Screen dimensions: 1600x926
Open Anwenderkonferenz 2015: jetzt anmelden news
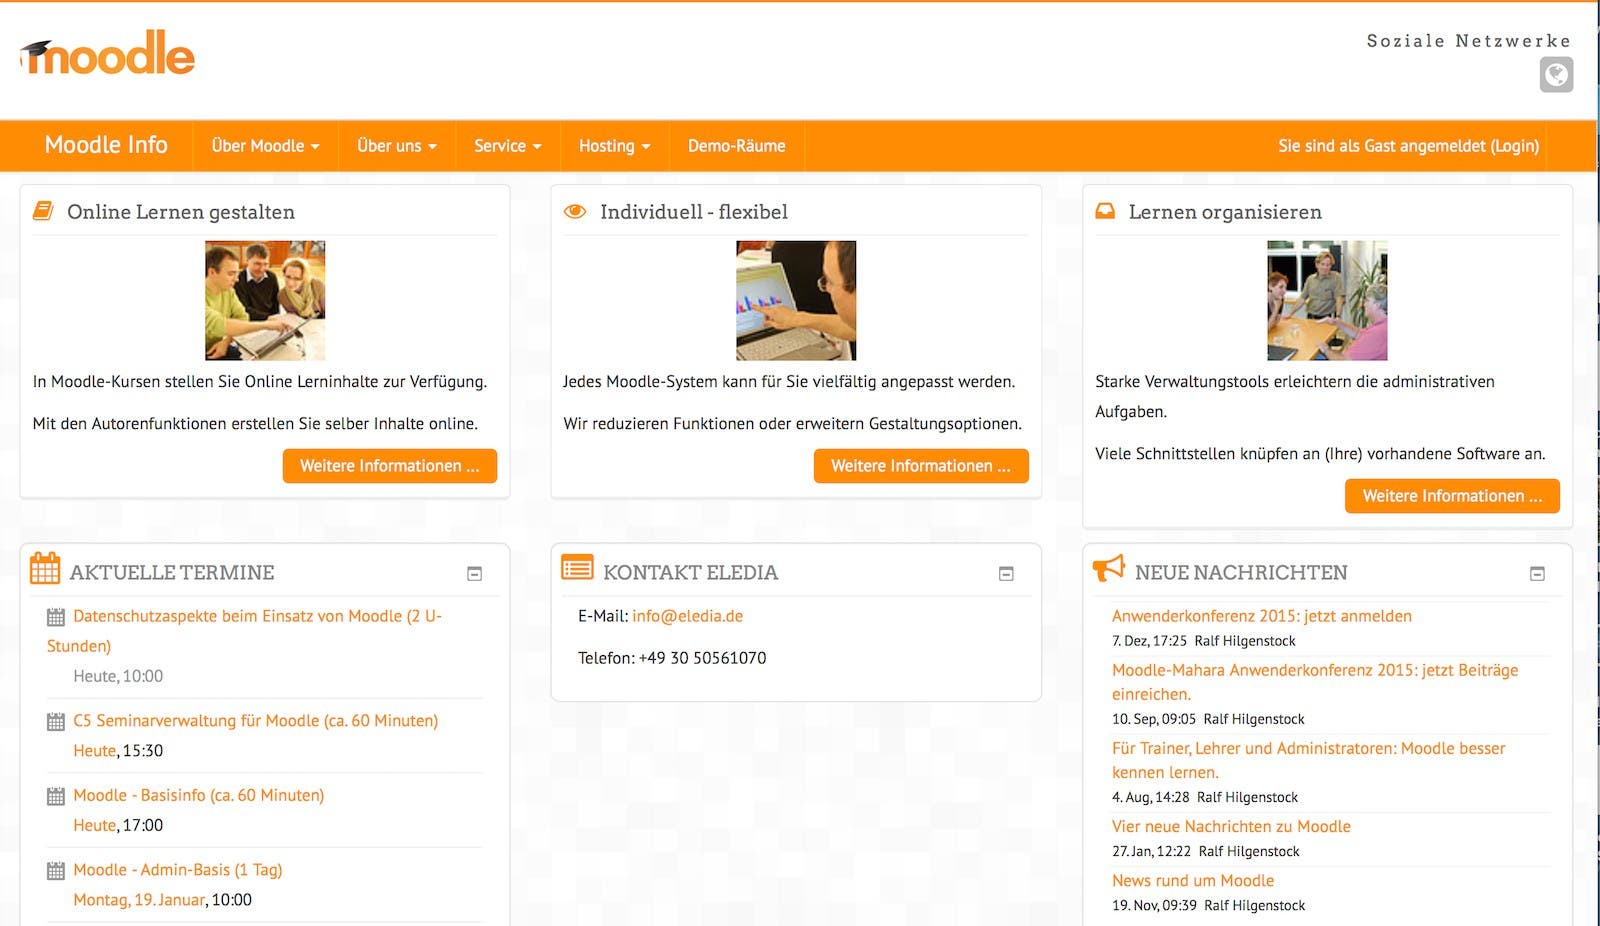(x=1262, y=616)
